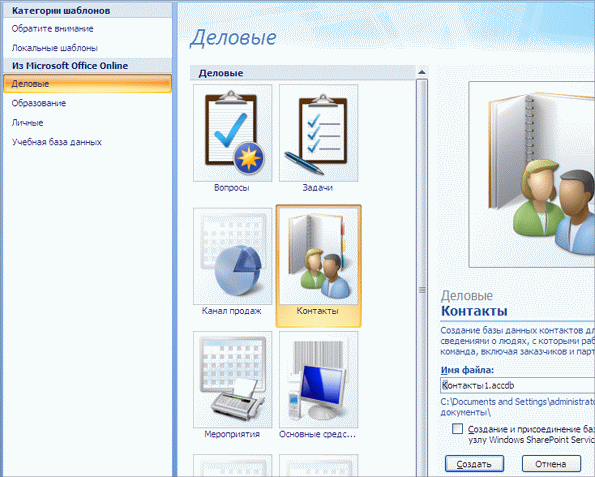The width and height of the screenshot is (595, 477).
Task: Open Обратите внимание category
Action: (x=52, y=28)
